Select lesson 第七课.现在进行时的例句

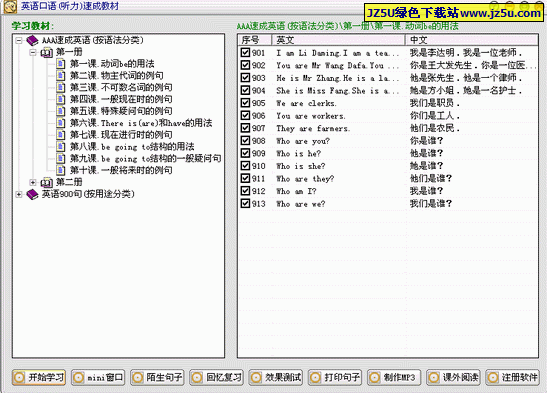(121, 135)
